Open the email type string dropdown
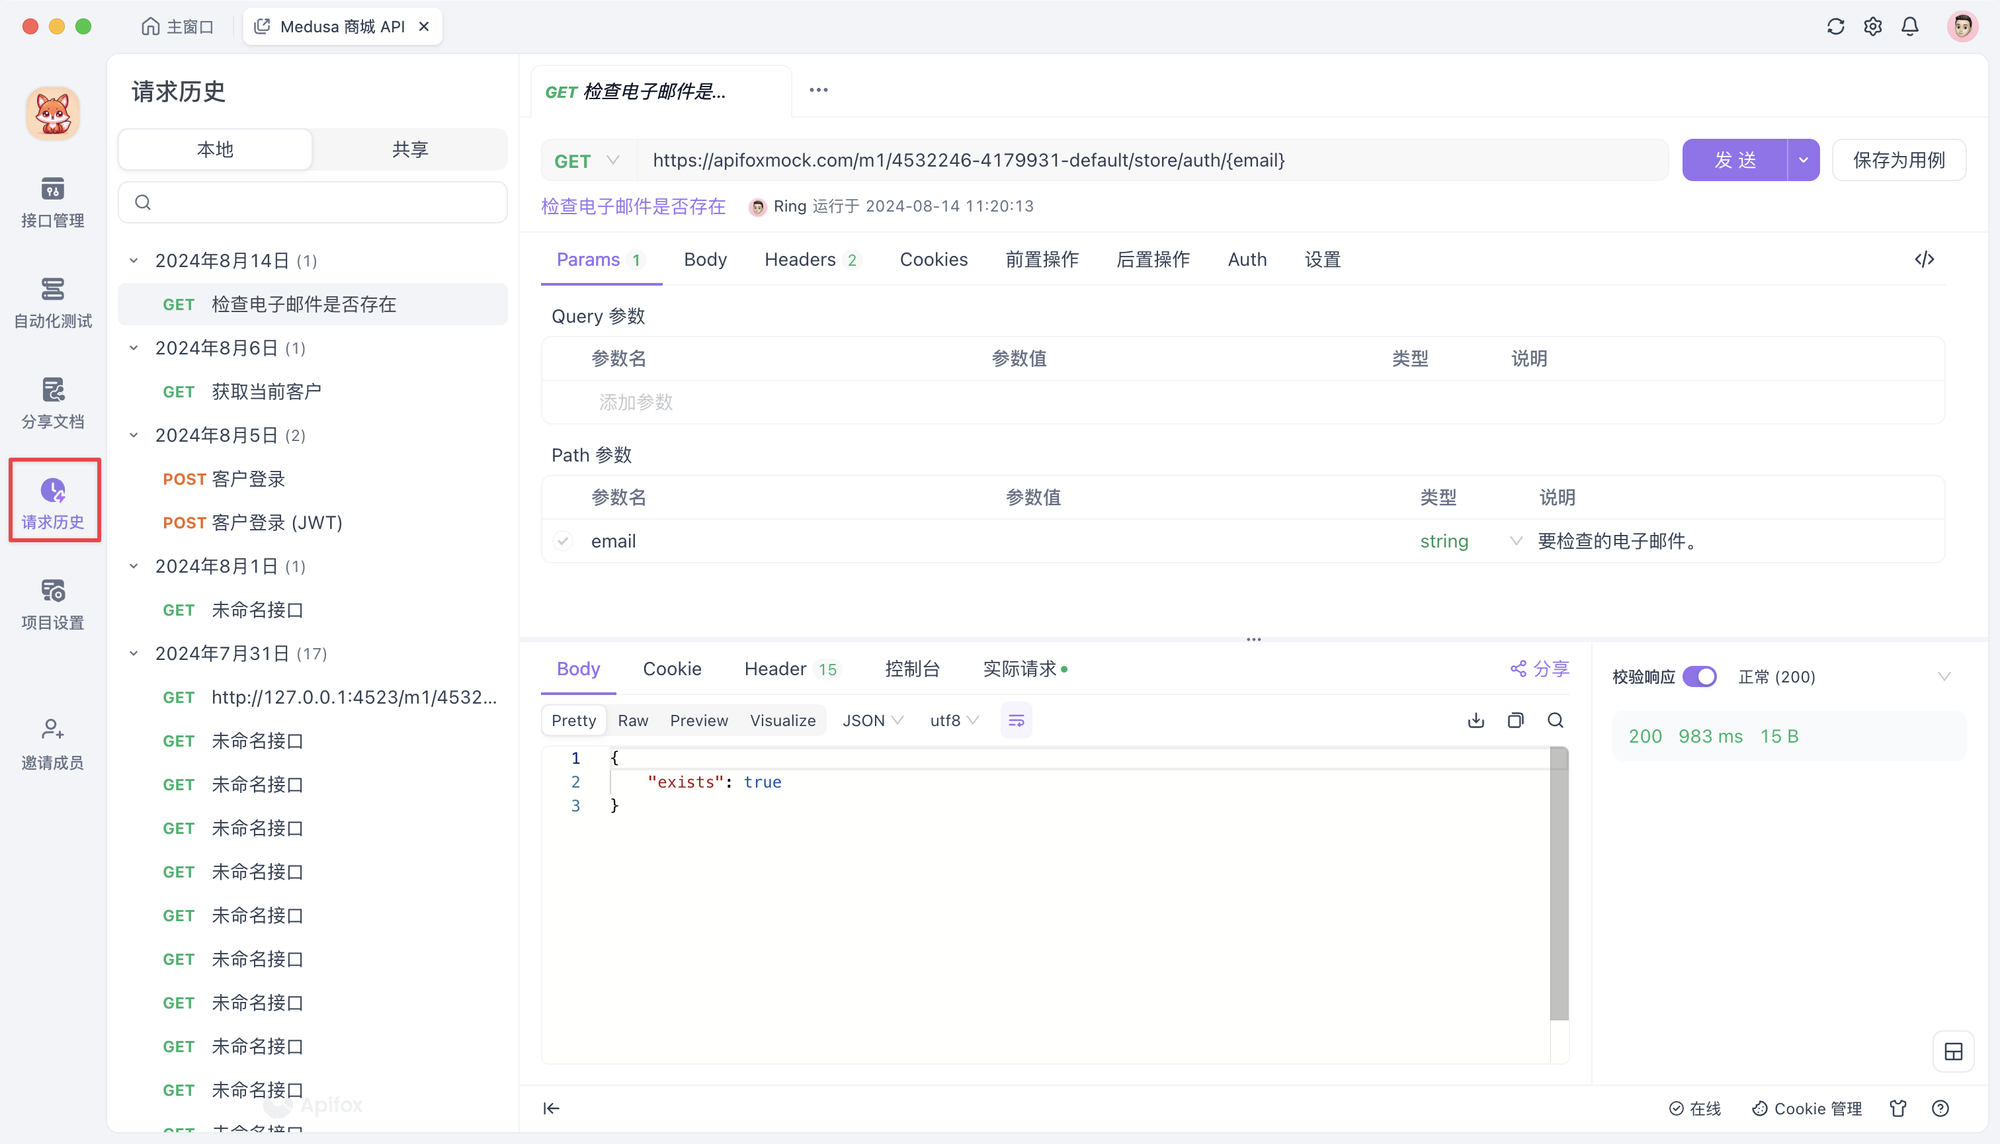 click(1470, 541)
